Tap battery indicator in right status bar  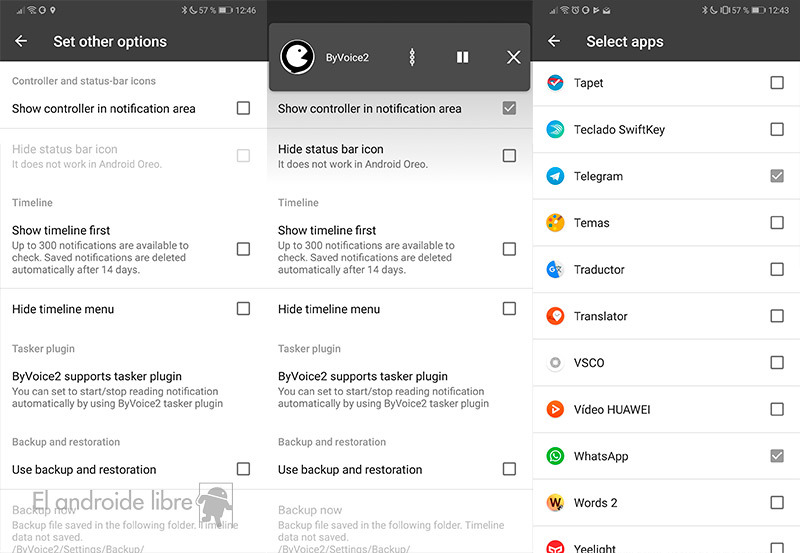758,10
